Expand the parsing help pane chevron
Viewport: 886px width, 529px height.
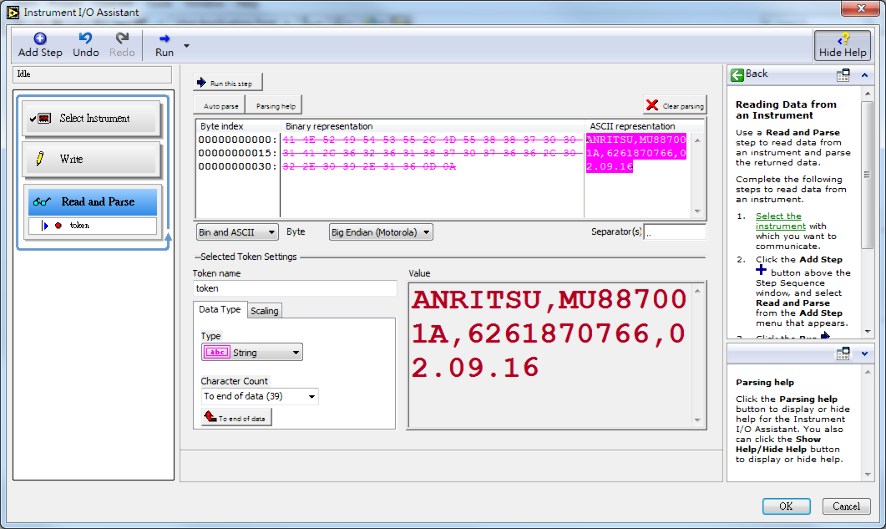tap(865, 354)
